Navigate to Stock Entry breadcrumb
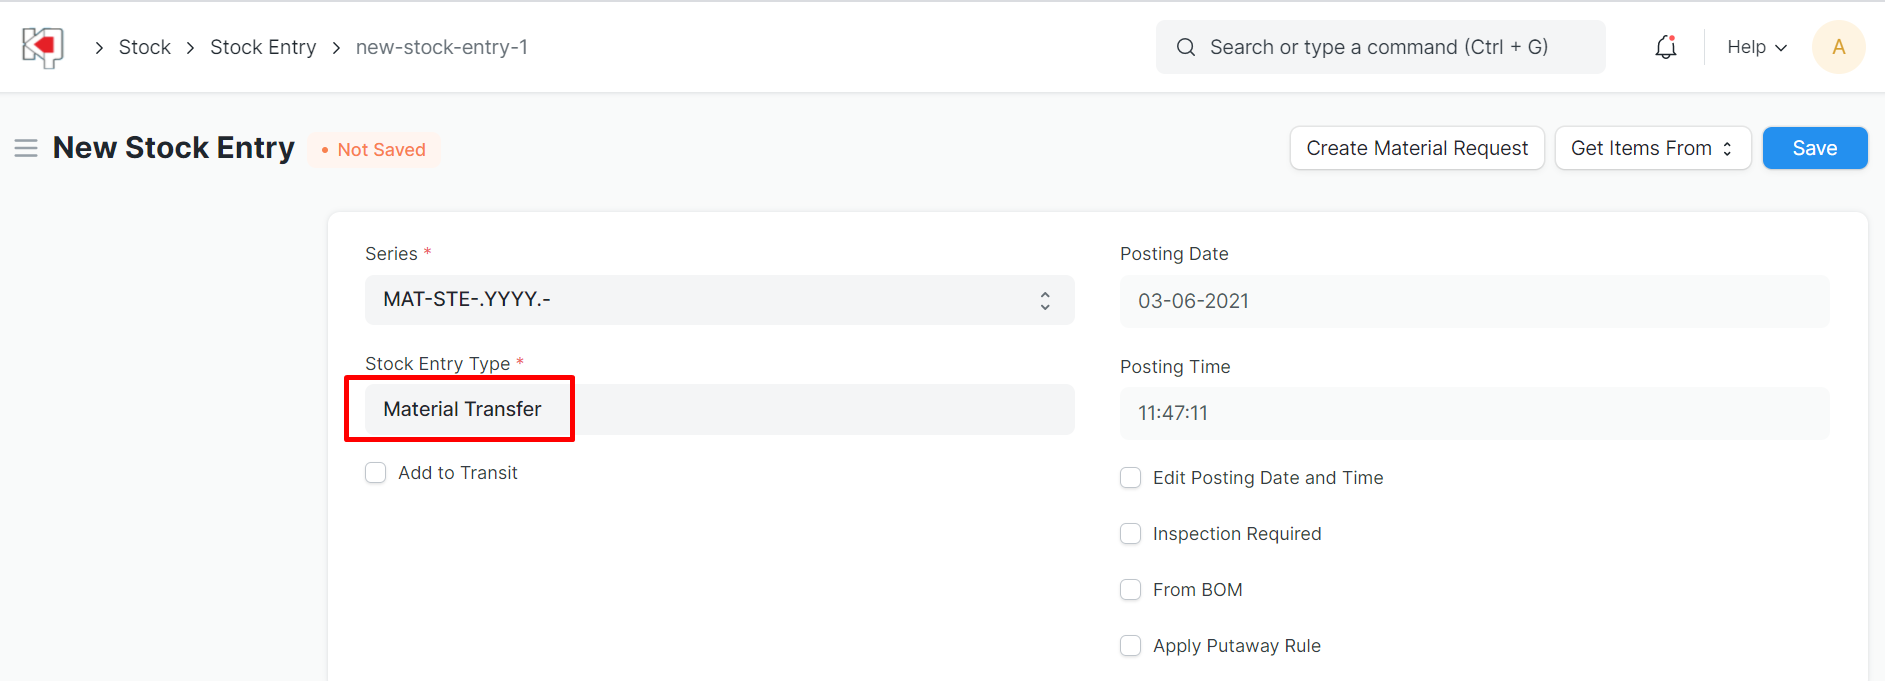Screen dimensions: 1885x681 click(263, 47)
